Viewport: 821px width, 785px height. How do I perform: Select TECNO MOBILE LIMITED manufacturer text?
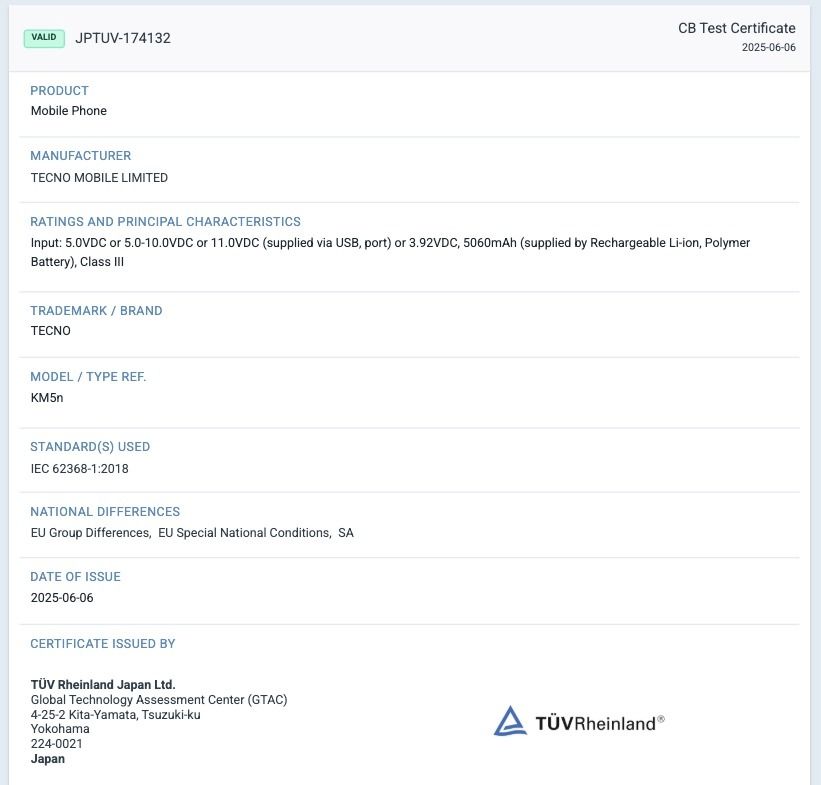click(x=99, y=178)
